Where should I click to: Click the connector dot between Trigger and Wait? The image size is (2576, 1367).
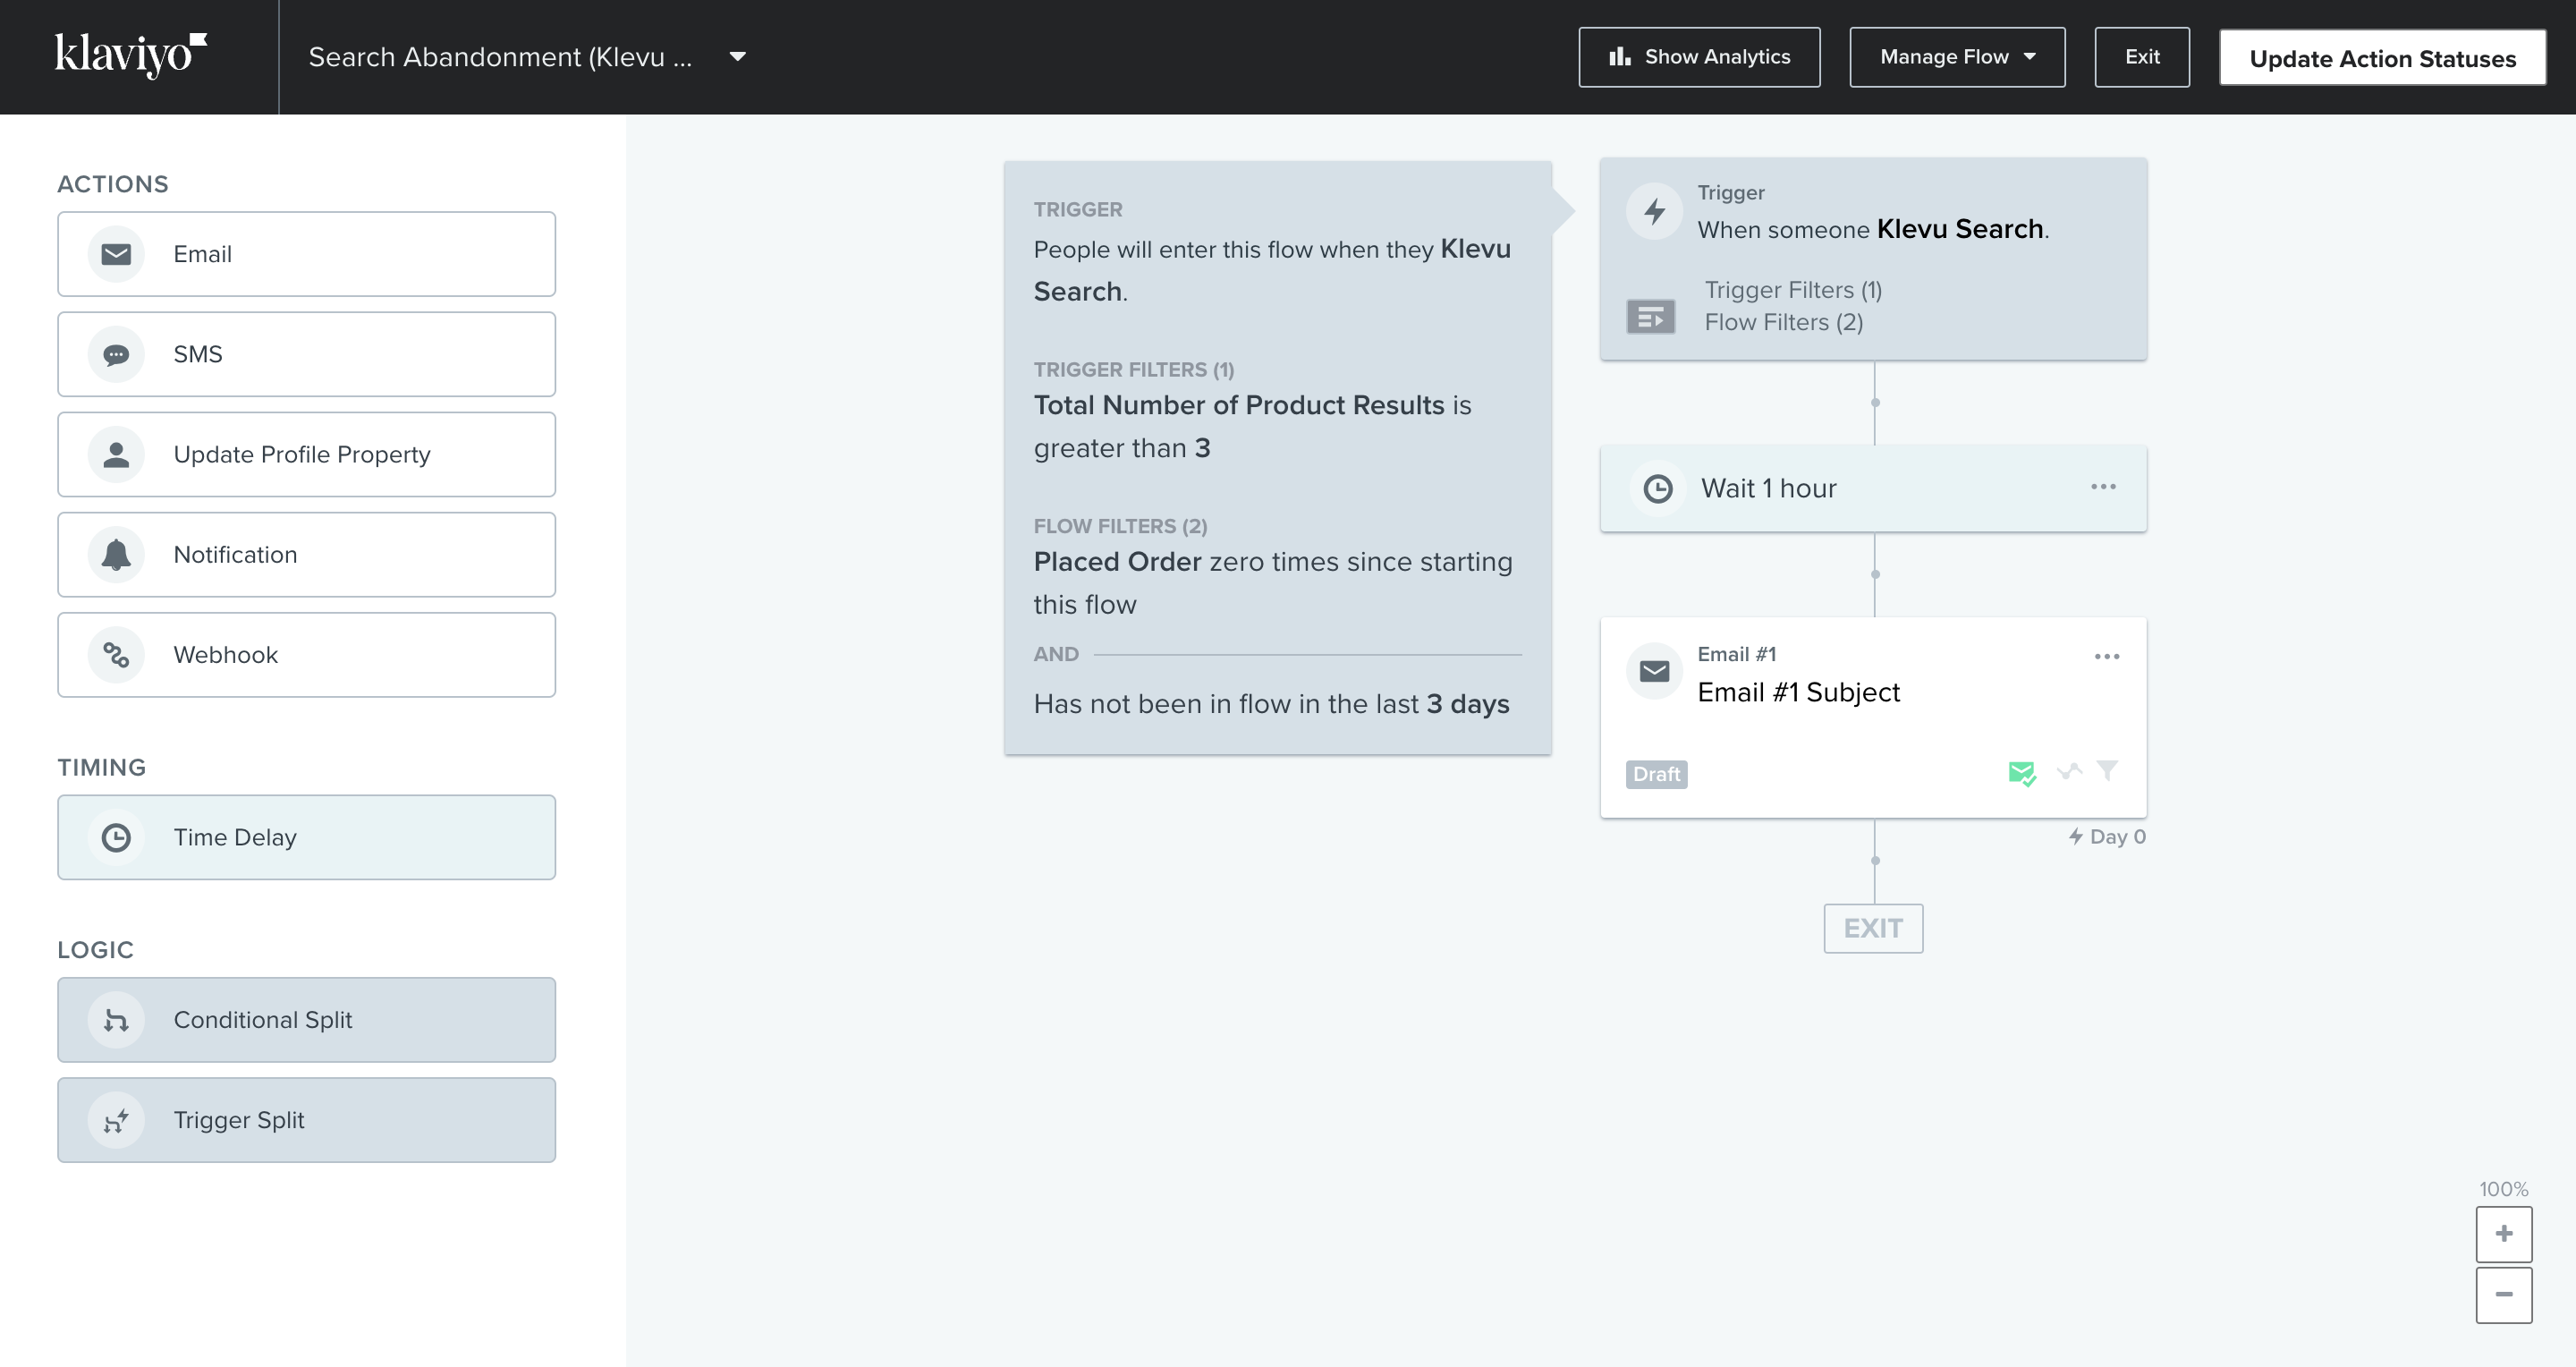1875,402
